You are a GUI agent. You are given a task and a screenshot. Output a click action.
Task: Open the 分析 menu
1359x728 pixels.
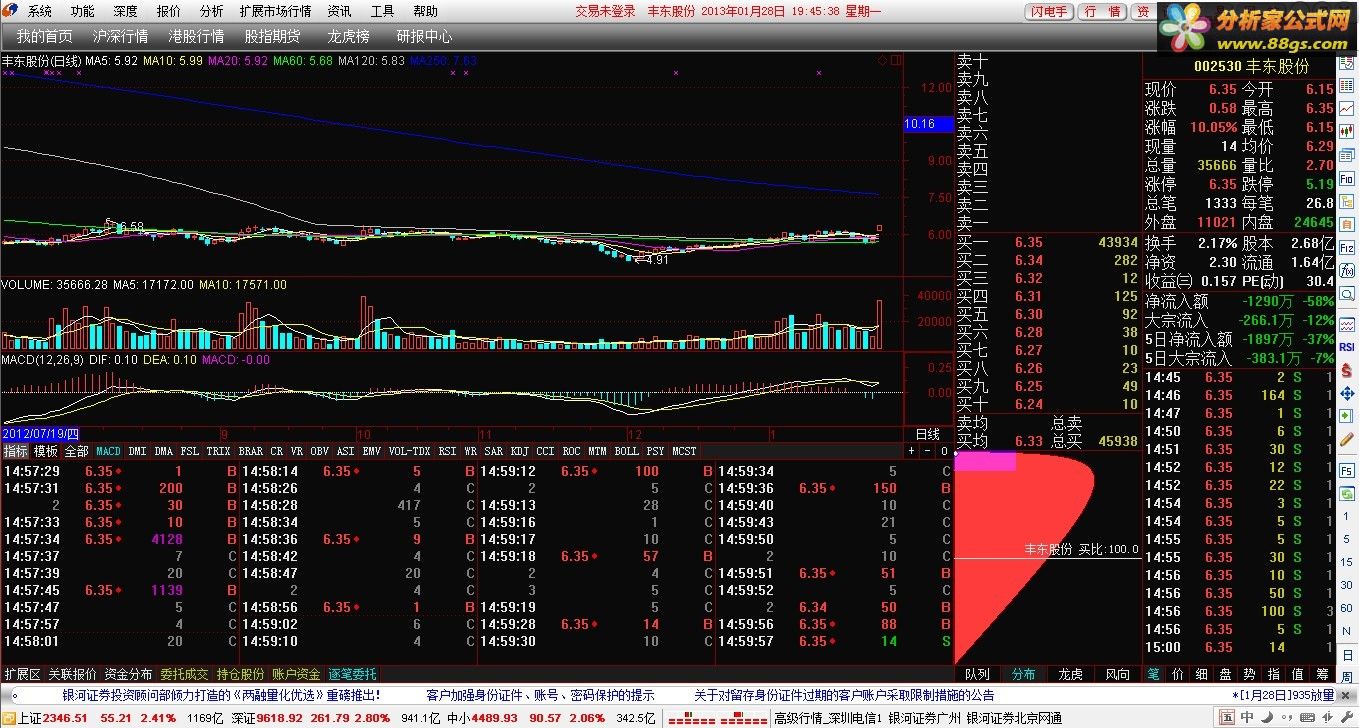pyautogui.click(x=211, y=11)
